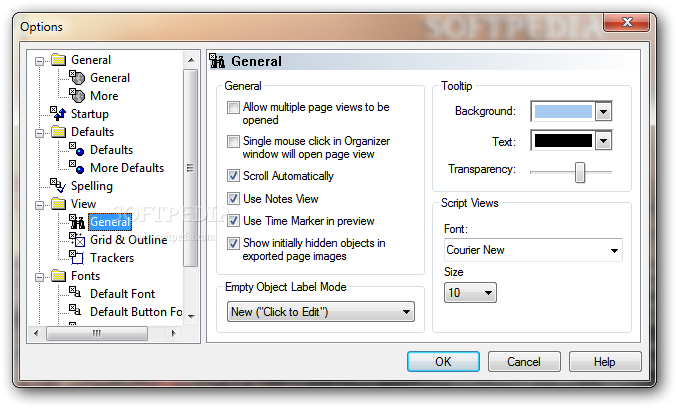677x408 pixels.
Task: Select the Grid & Outline tree item
Action: coord(128,240)
